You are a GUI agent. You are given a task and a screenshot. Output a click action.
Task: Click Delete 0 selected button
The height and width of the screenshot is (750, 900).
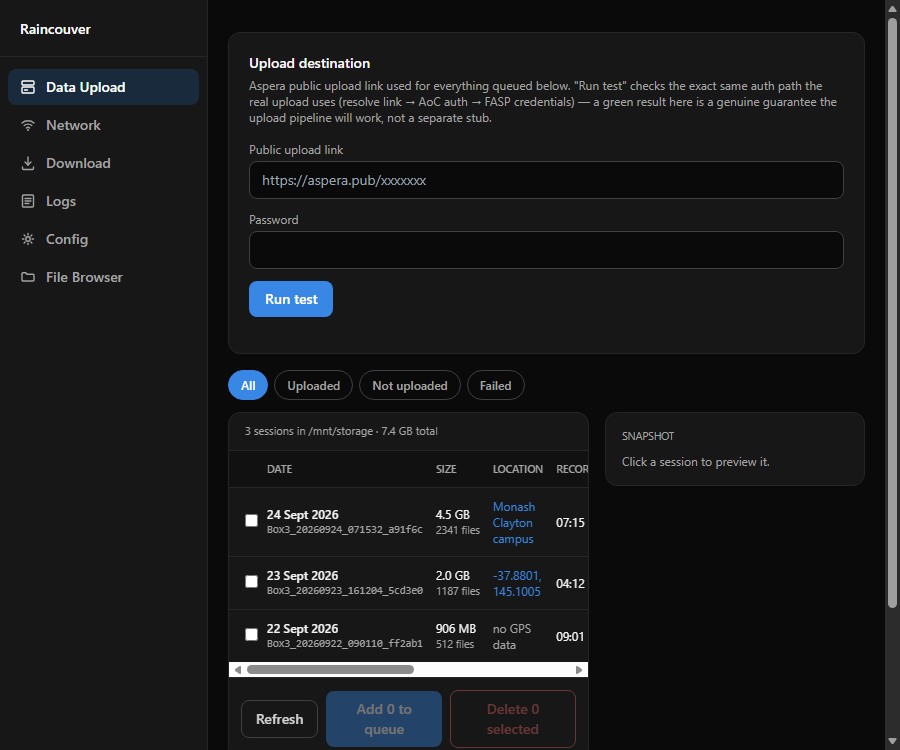pos(513,719)
